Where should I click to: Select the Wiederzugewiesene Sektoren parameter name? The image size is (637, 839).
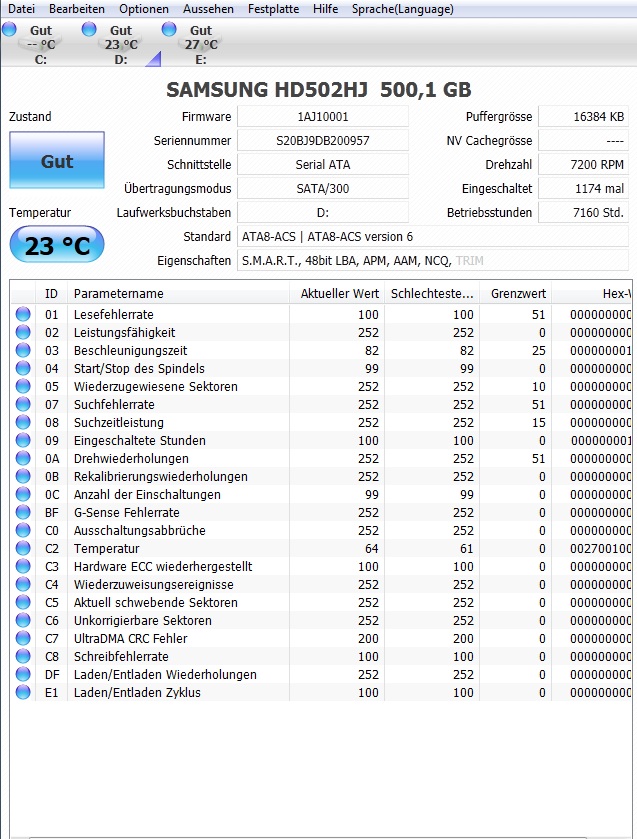pos(156,386)
